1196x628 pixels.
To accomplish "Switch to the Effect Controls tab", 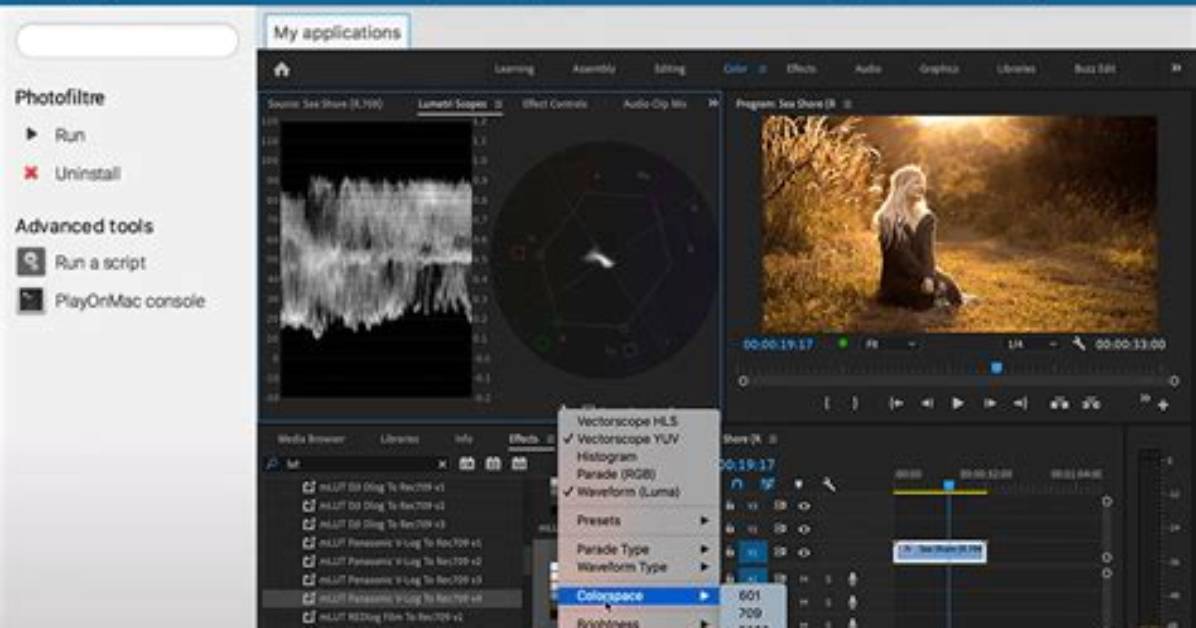I will point(555,104).
